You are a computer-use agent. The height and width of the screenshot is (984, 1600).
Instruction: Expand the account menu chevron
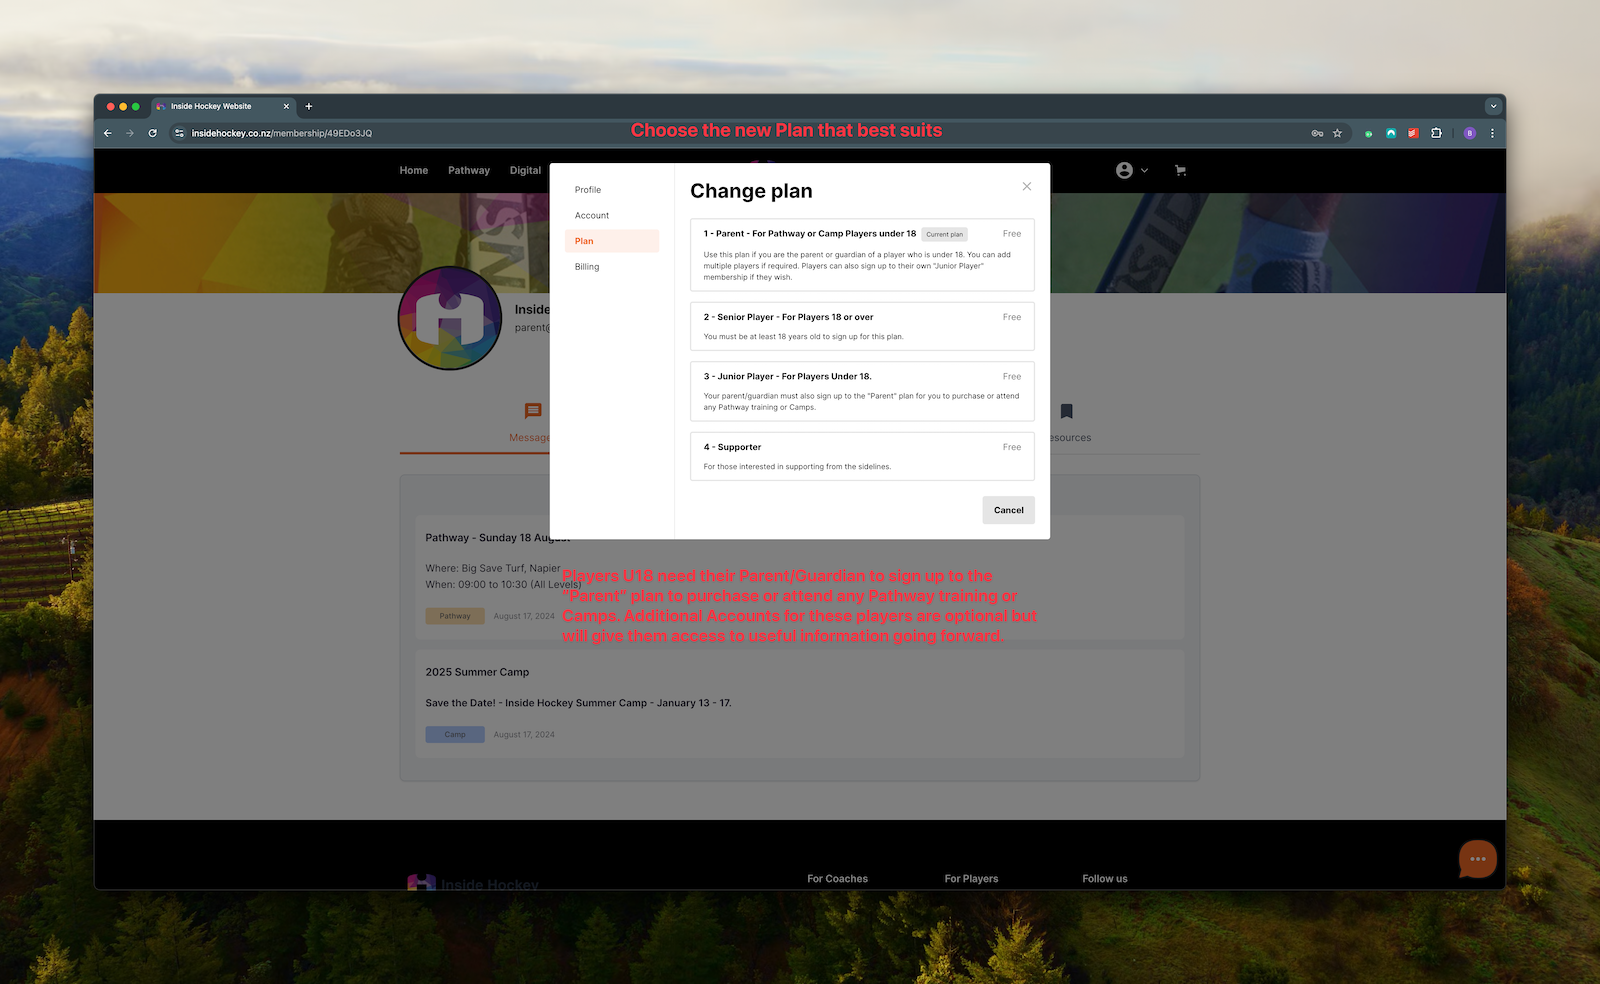(1144, 170)
